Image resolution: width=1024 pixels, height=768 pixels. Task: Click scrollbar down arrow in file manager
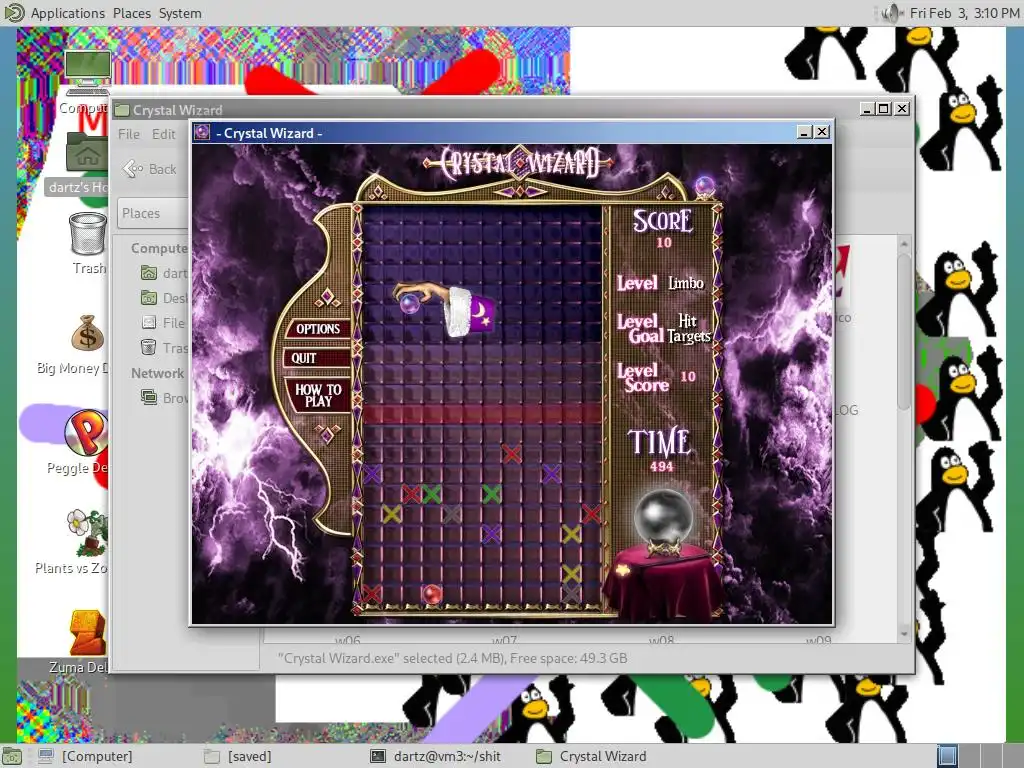click(x=904, y=633)
